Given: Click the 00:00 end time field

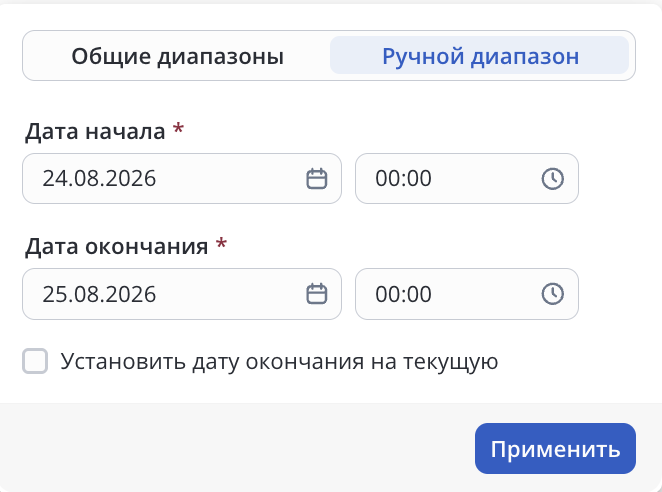Looking at the screenshot, I should pos(467,294).
